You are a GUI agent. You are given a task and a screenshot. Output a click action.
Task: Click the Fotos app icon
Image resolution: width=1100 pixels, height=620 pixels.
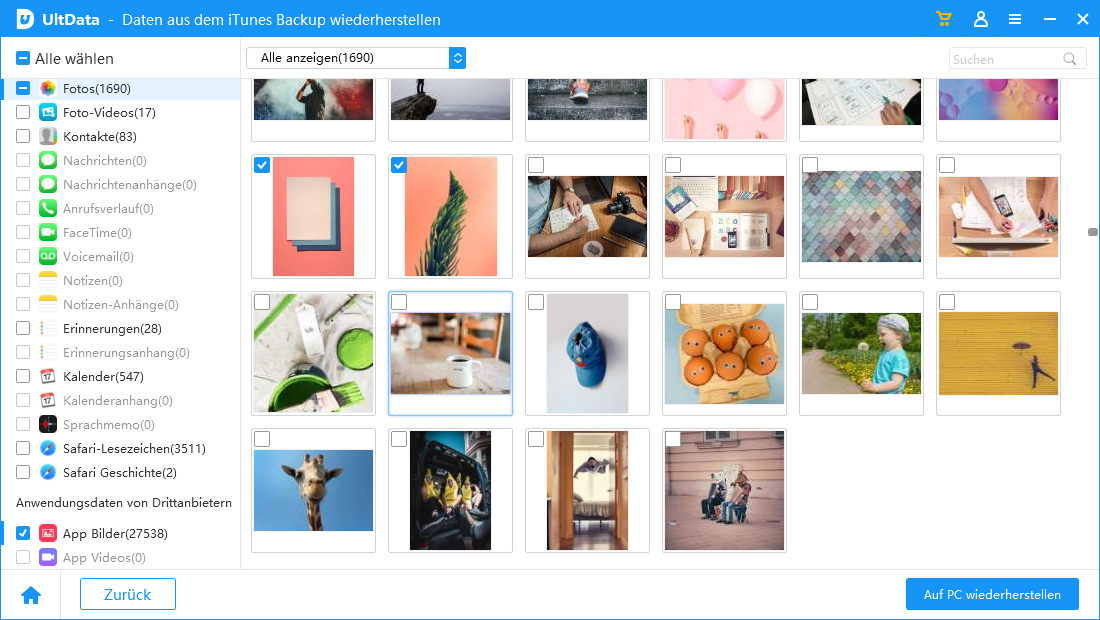tap(48, 88)
